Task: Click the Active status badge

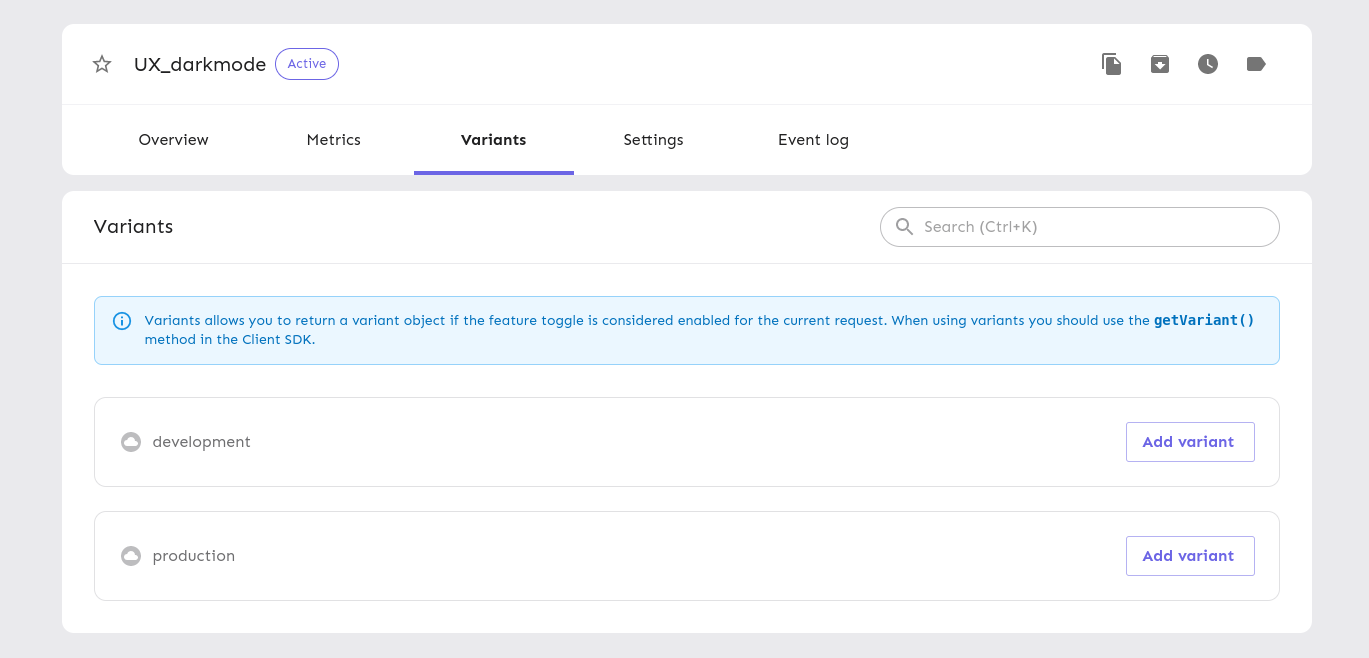Action: point(307,64)
